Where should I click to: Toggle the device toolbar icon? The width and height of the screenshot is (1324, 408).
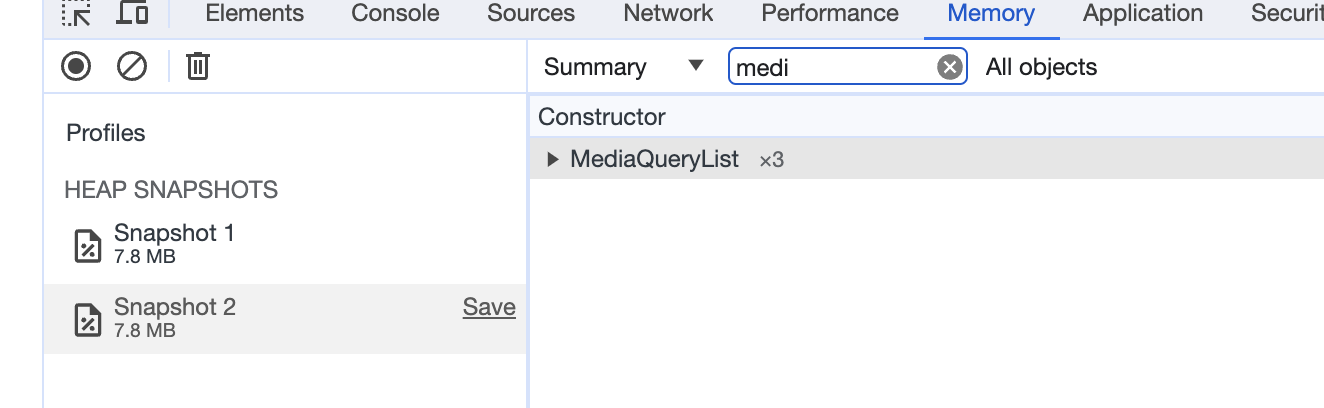132,13
